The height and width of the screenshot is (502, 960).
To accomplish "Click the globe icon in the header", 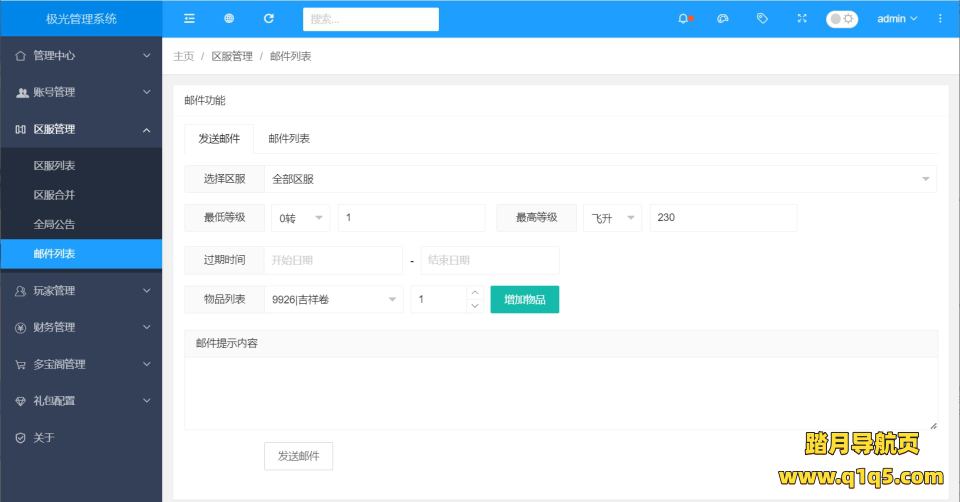I will click(x=229, y=18).
